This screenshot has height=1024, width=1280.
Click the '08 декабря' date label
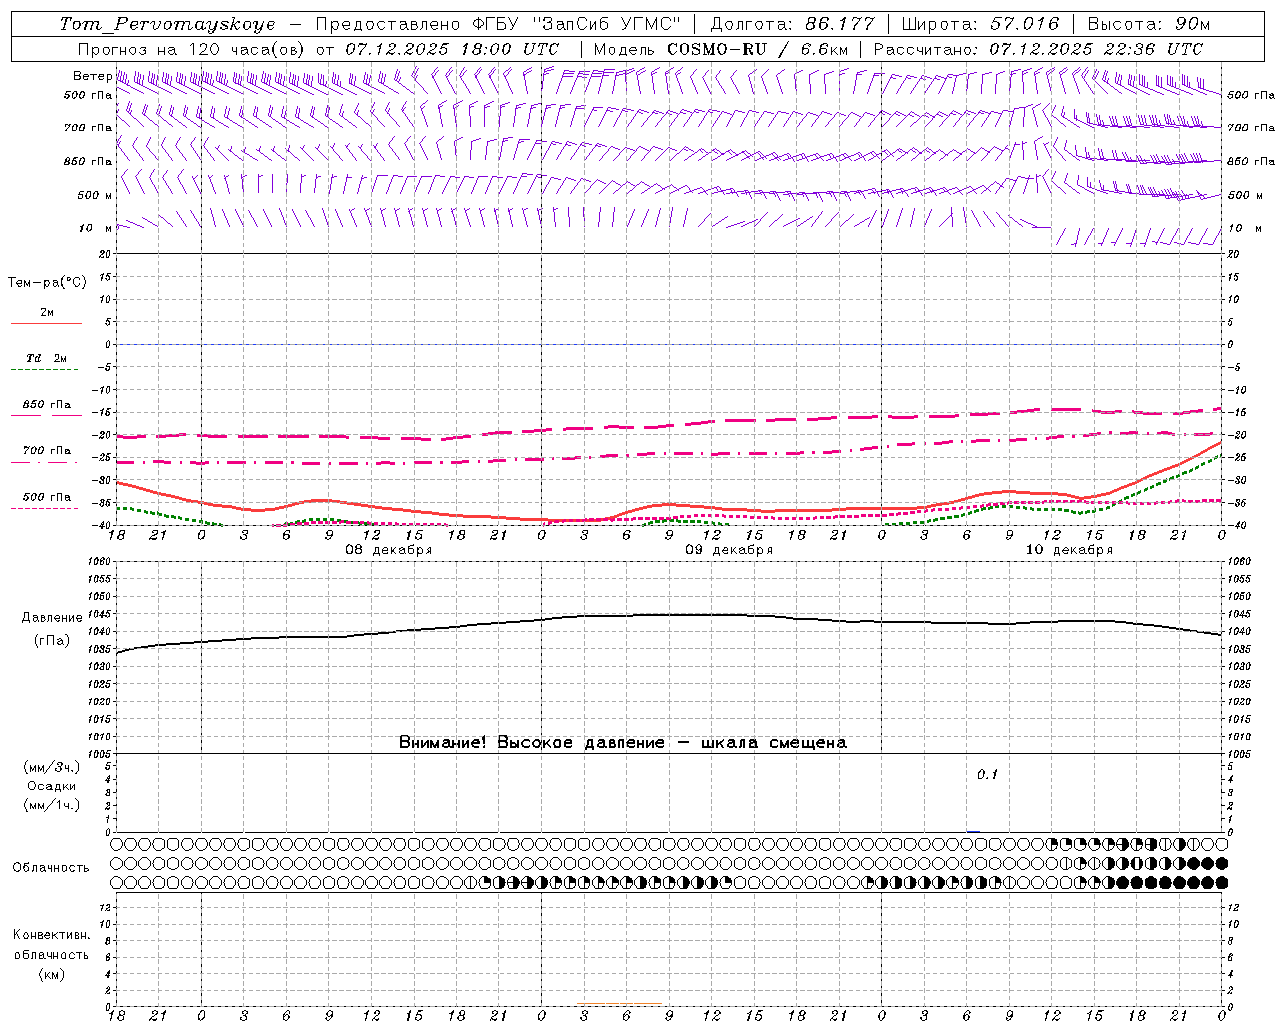(x=388, y=550)
